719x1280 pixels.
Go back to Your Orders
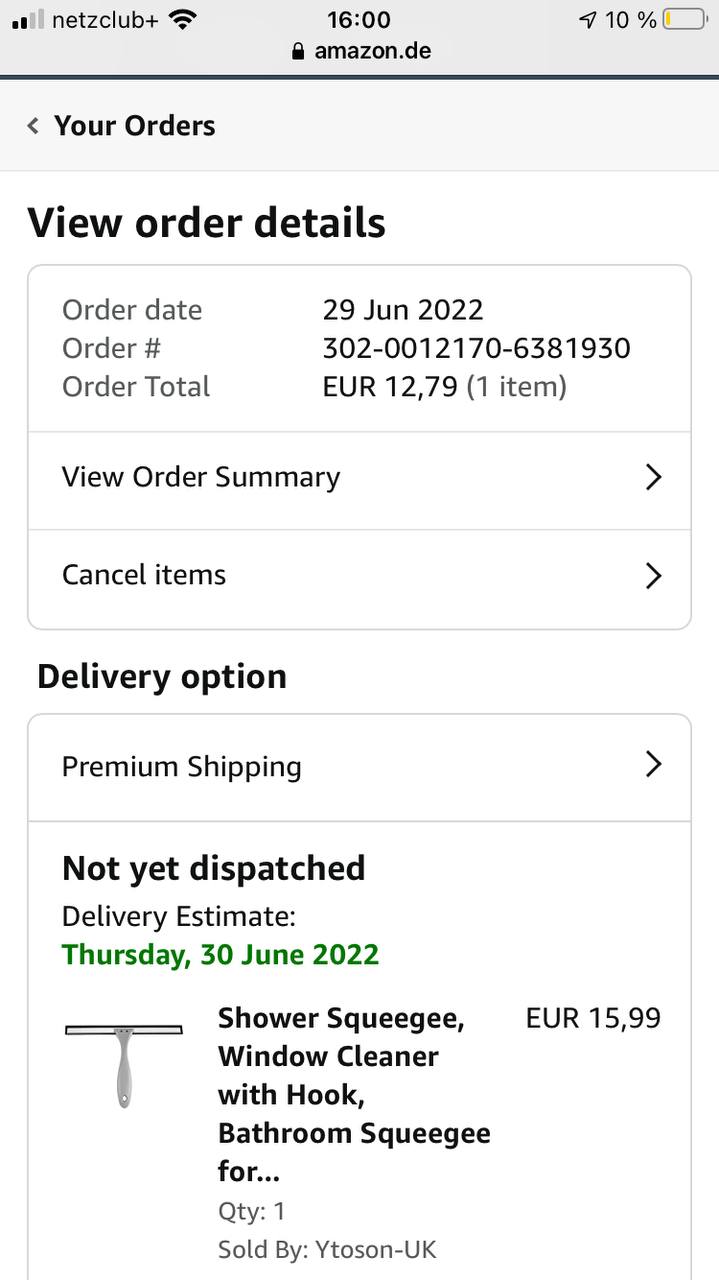(134, 126)
